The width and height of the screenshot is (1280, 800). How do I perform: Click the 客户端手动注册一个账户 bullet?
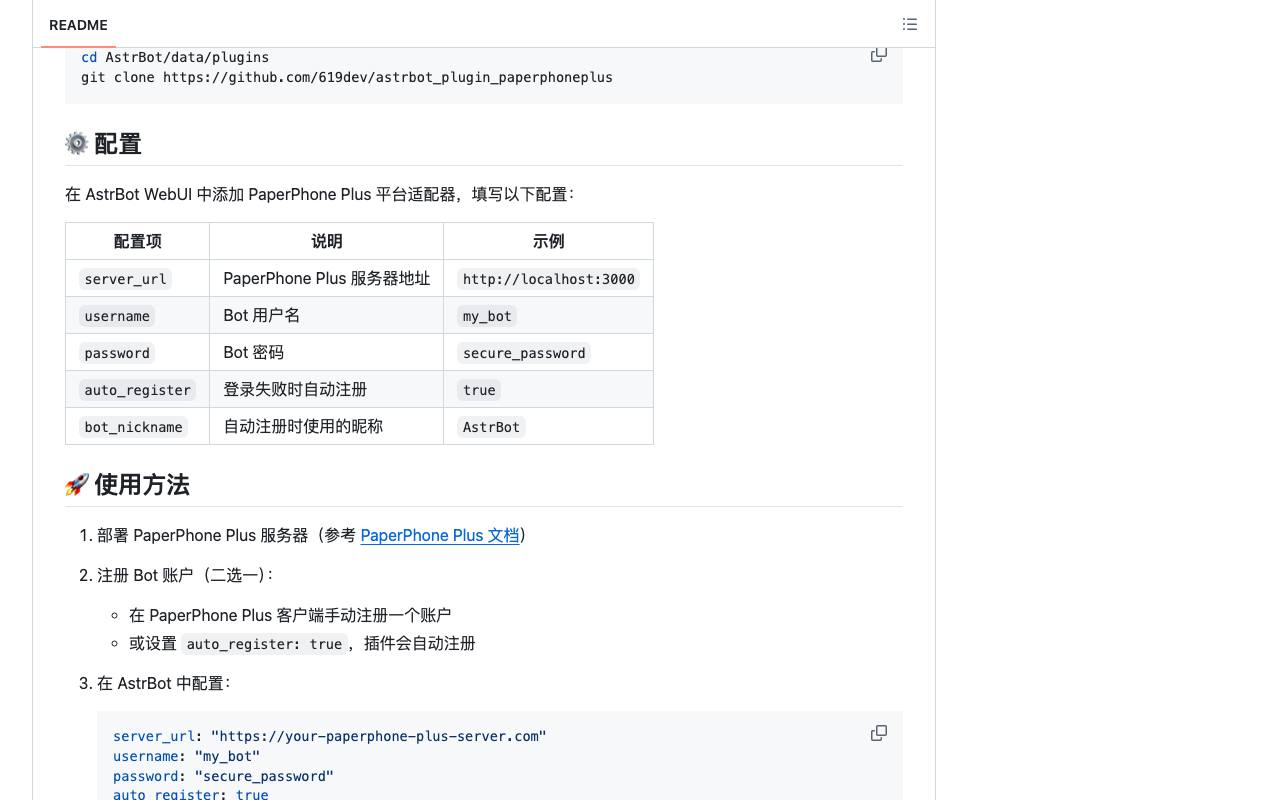(290, 615)
